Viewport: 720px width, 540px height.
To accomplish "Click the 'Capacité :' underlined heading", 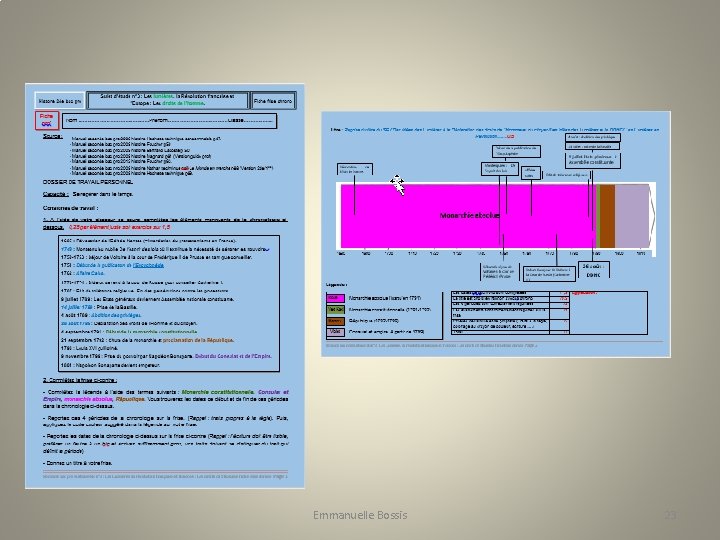I will click(56, 194).
